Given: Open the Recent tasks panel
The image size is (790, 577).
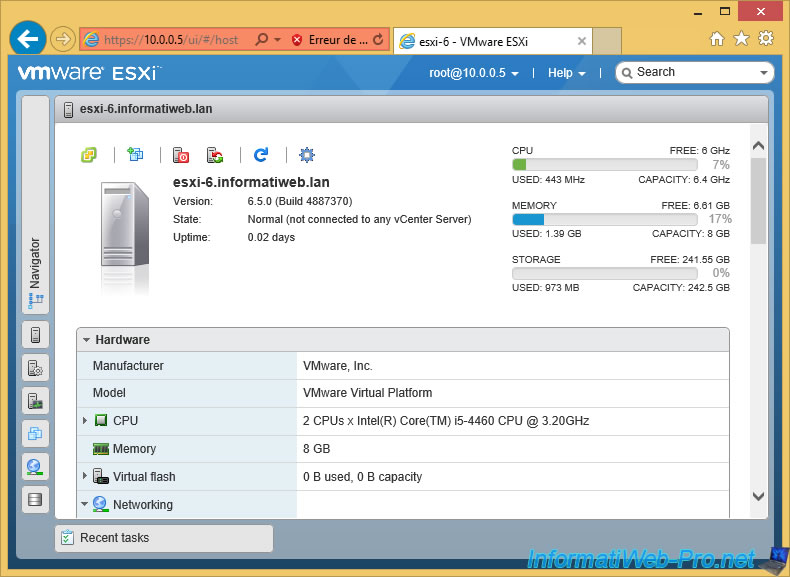Looking at the screenshot, I should 164,538.
